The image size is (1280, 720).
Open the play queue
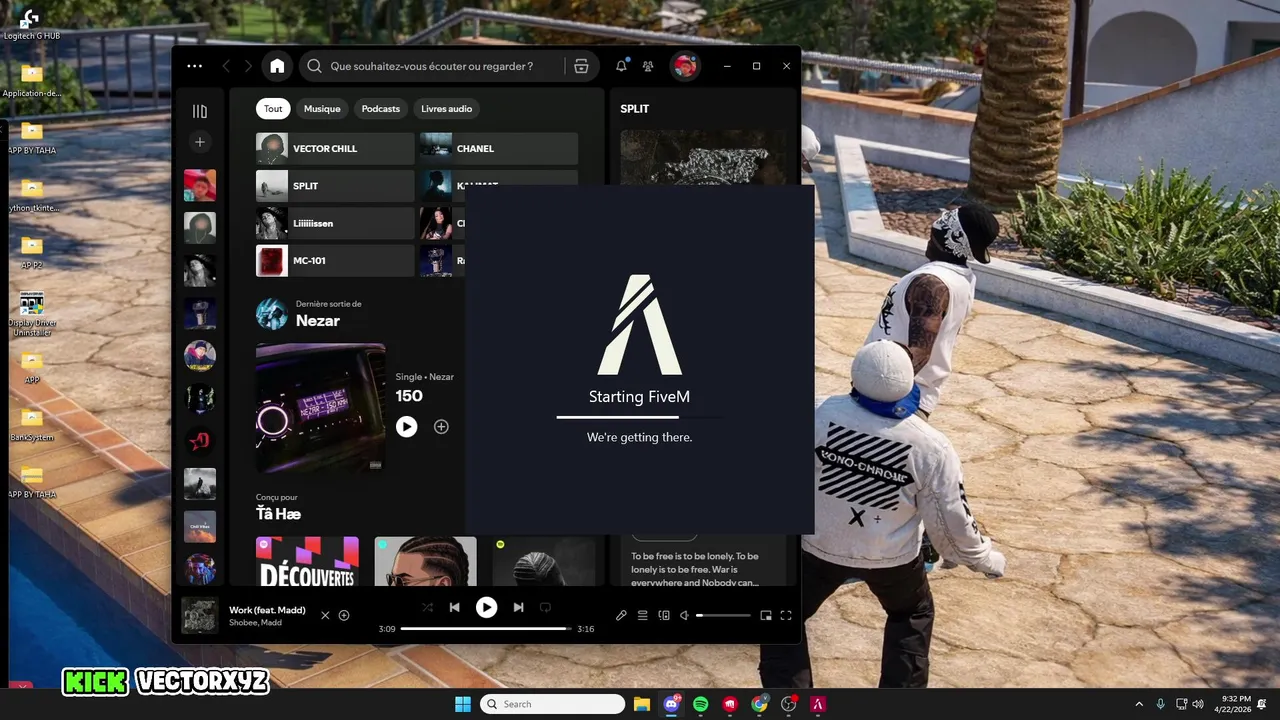click(x=643, y=616)
